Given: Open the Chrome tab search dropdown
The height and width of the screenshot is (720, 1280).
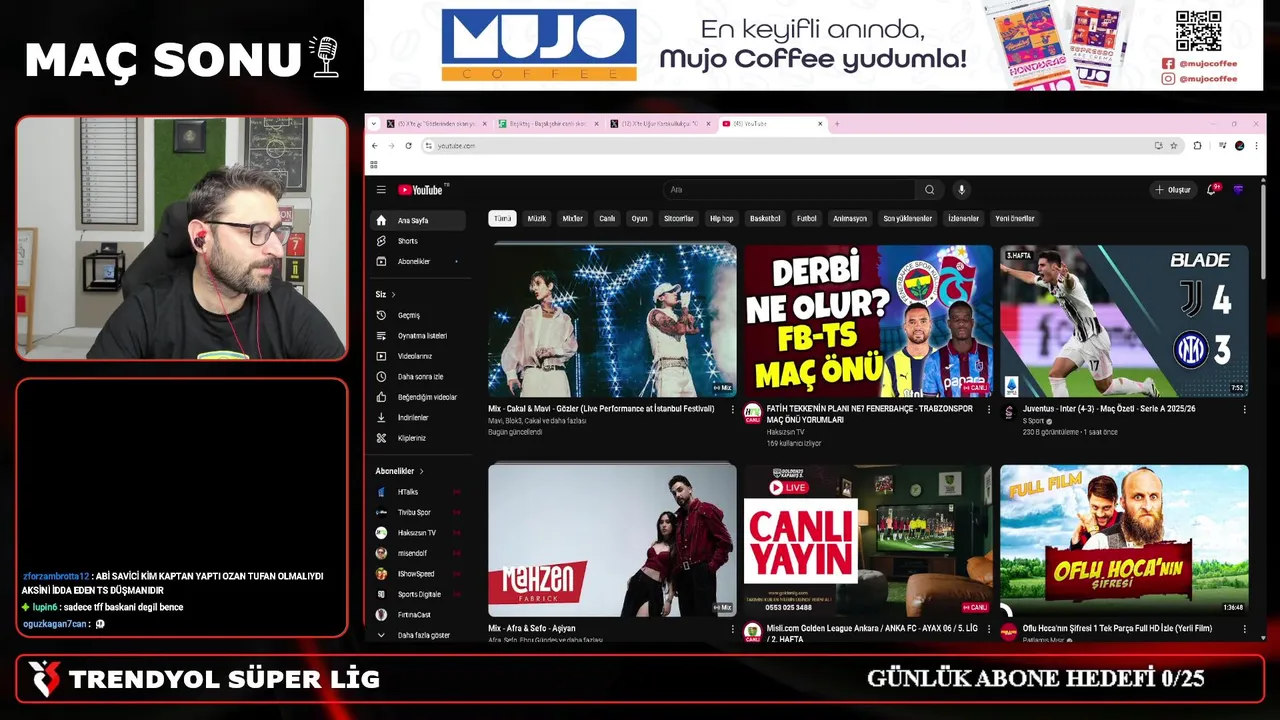Looking at the screenshot, I should coord(374,124).
